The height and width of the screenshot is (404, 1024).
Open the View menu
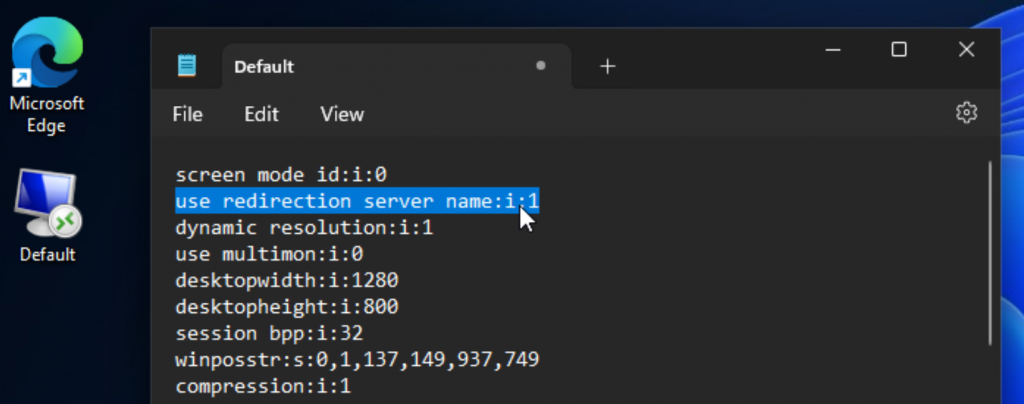(342, 114)
